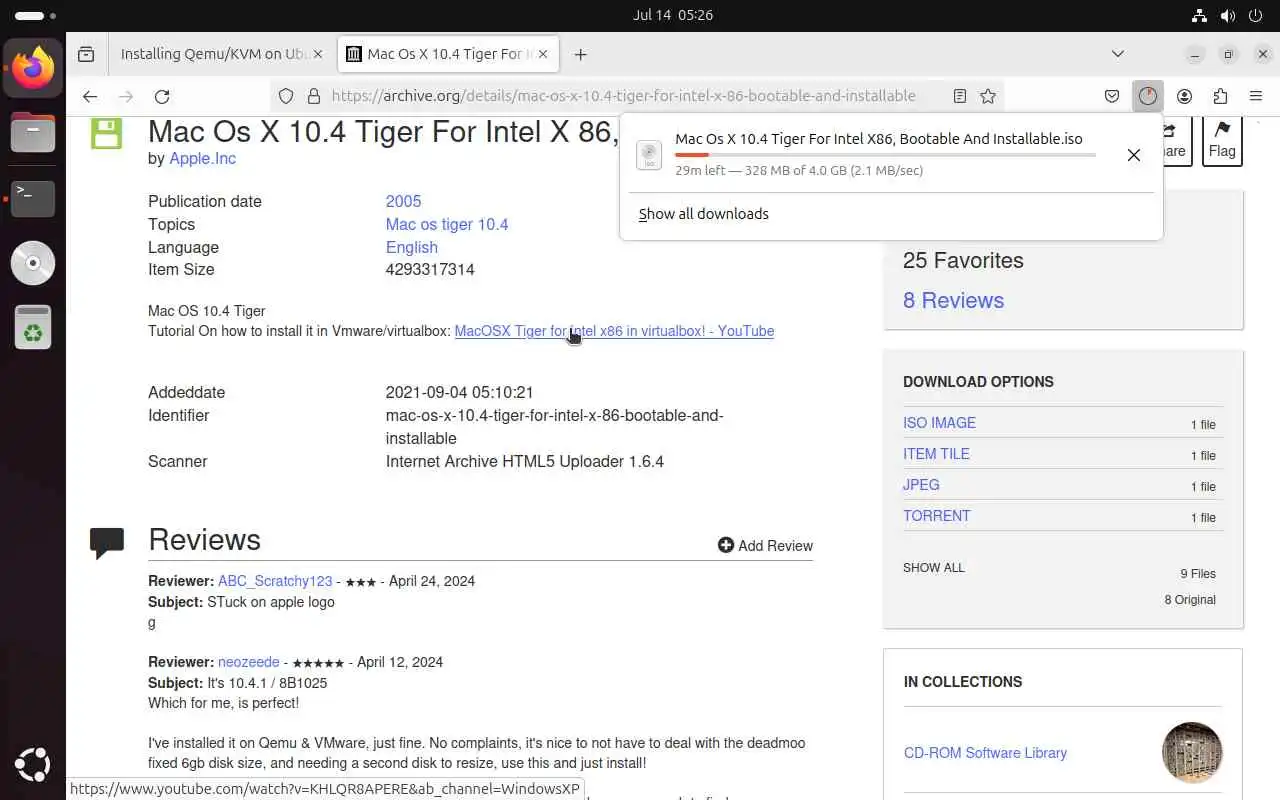Open CD-ROM Software Library collection link

[x=985, y=753]
